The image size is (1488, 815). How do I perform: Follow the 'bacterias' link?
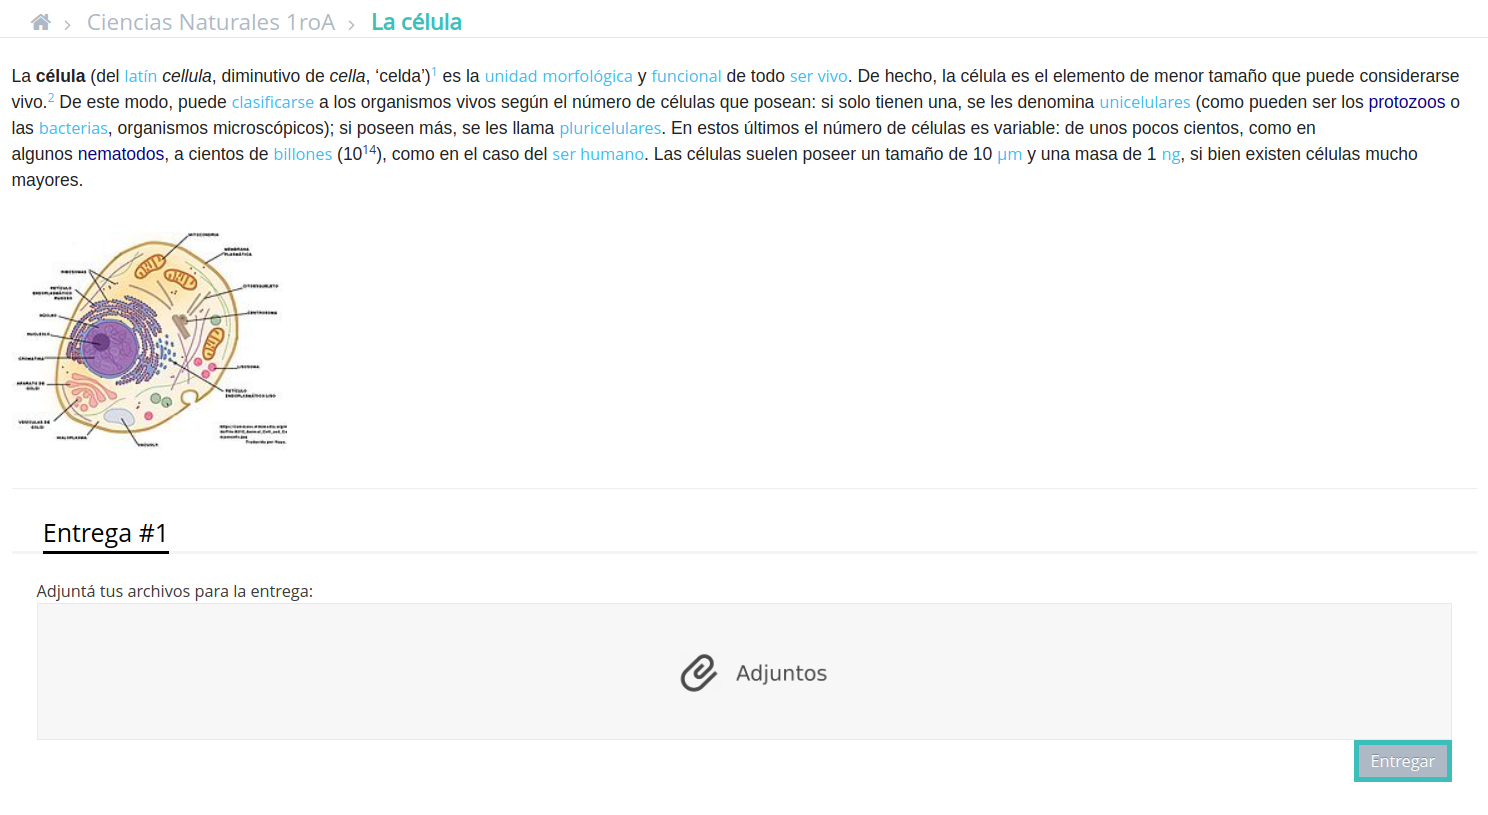[73, 128]
